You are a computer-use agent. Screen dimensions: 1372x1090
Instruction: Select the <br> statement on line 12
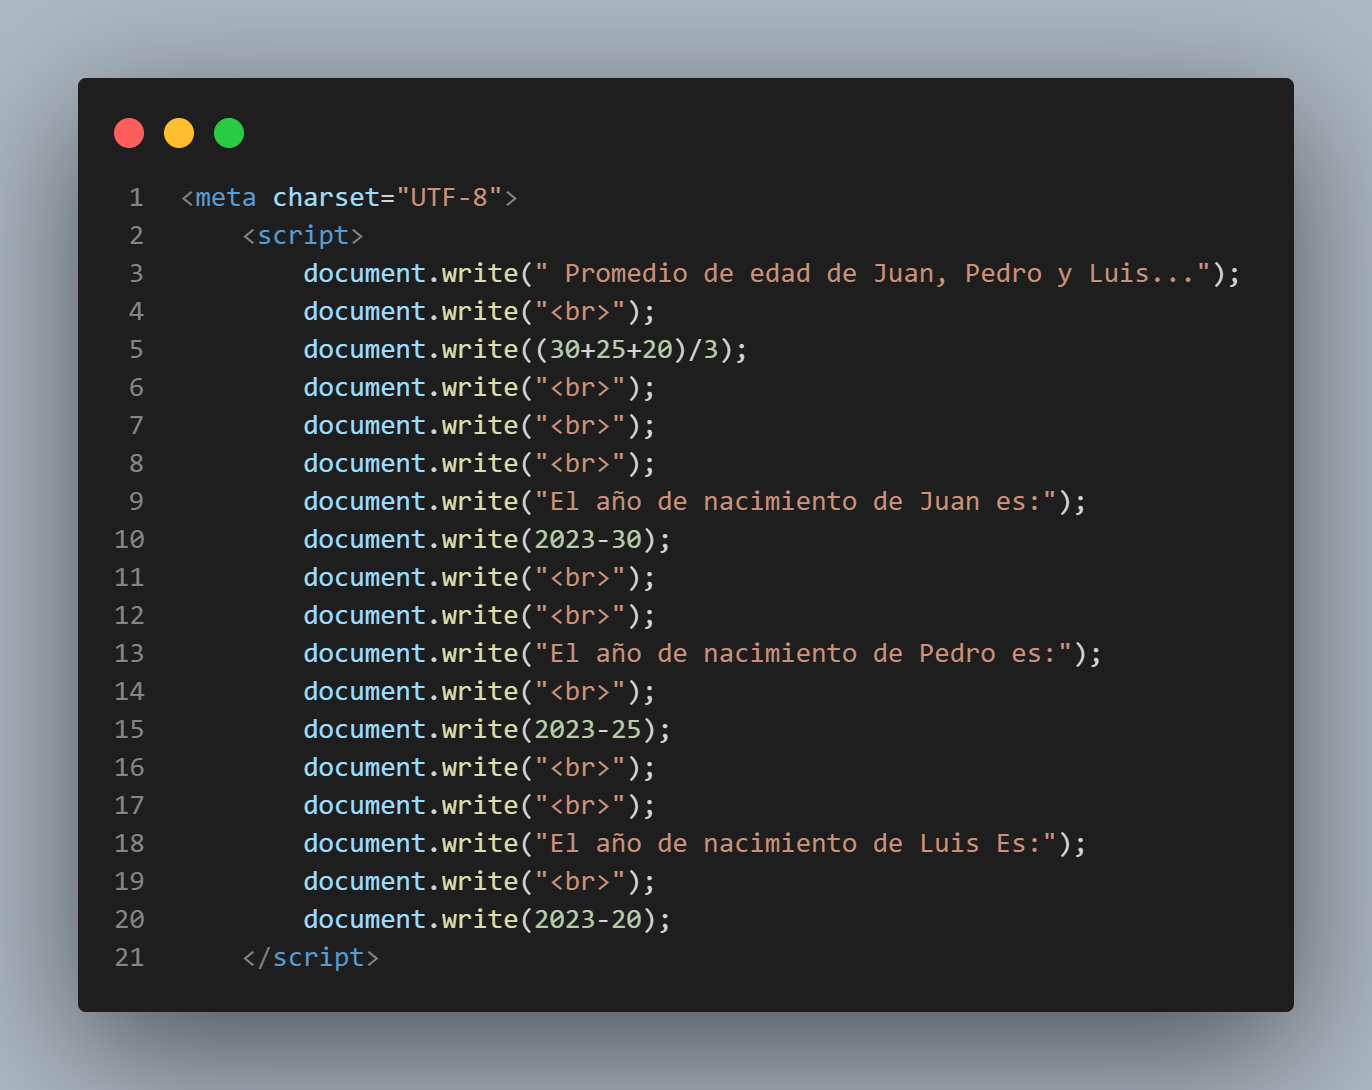480,616
